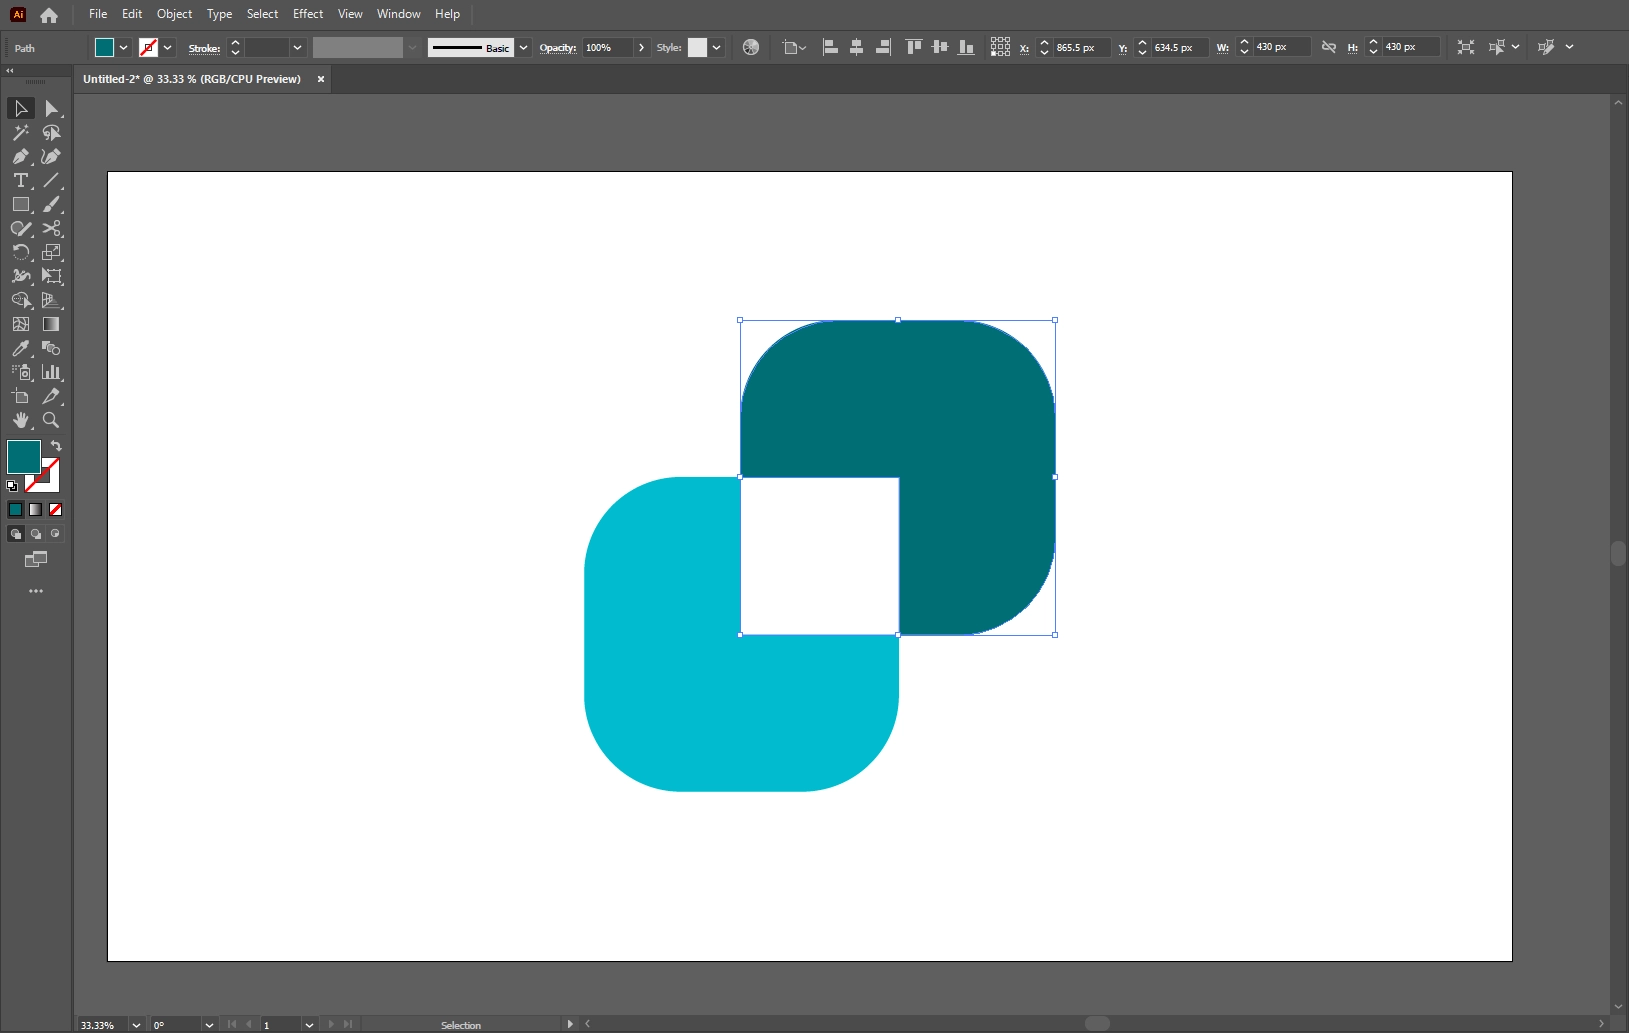Viewport: 1629px width, 1033px height.
Task: Open the Edit Toolbar three-dots button
Action: tap(36, 591)
